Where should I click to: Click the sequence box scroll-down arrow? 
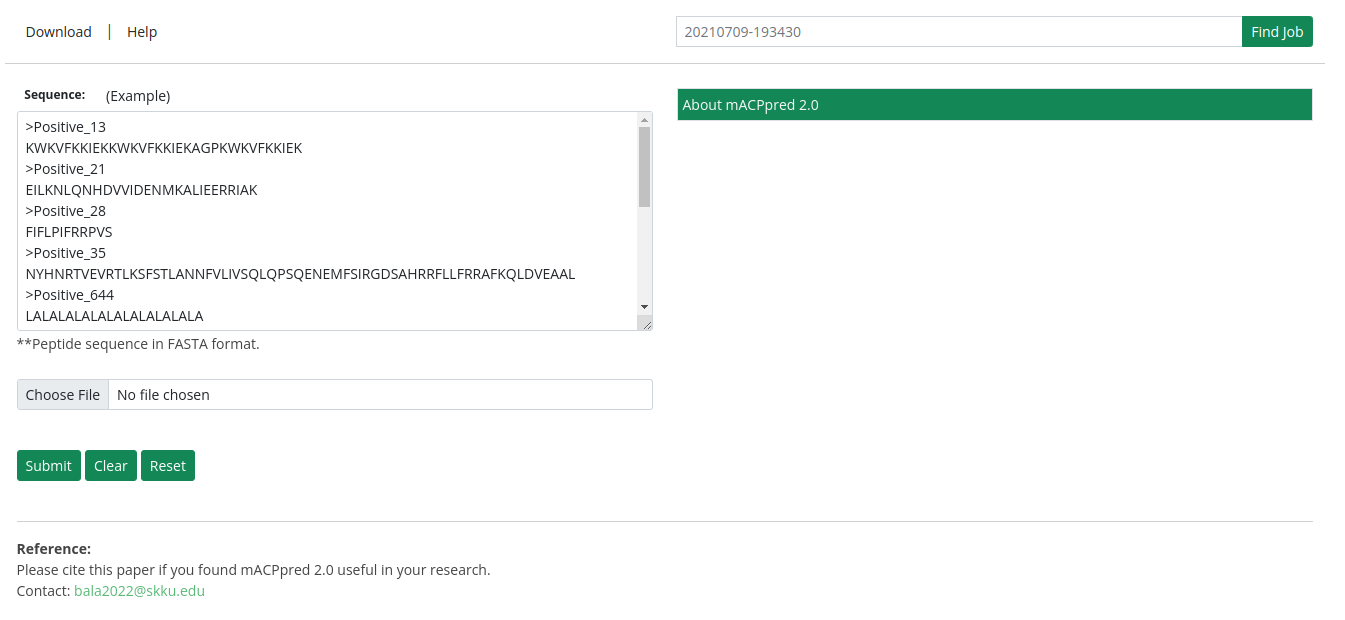(644, 306)
